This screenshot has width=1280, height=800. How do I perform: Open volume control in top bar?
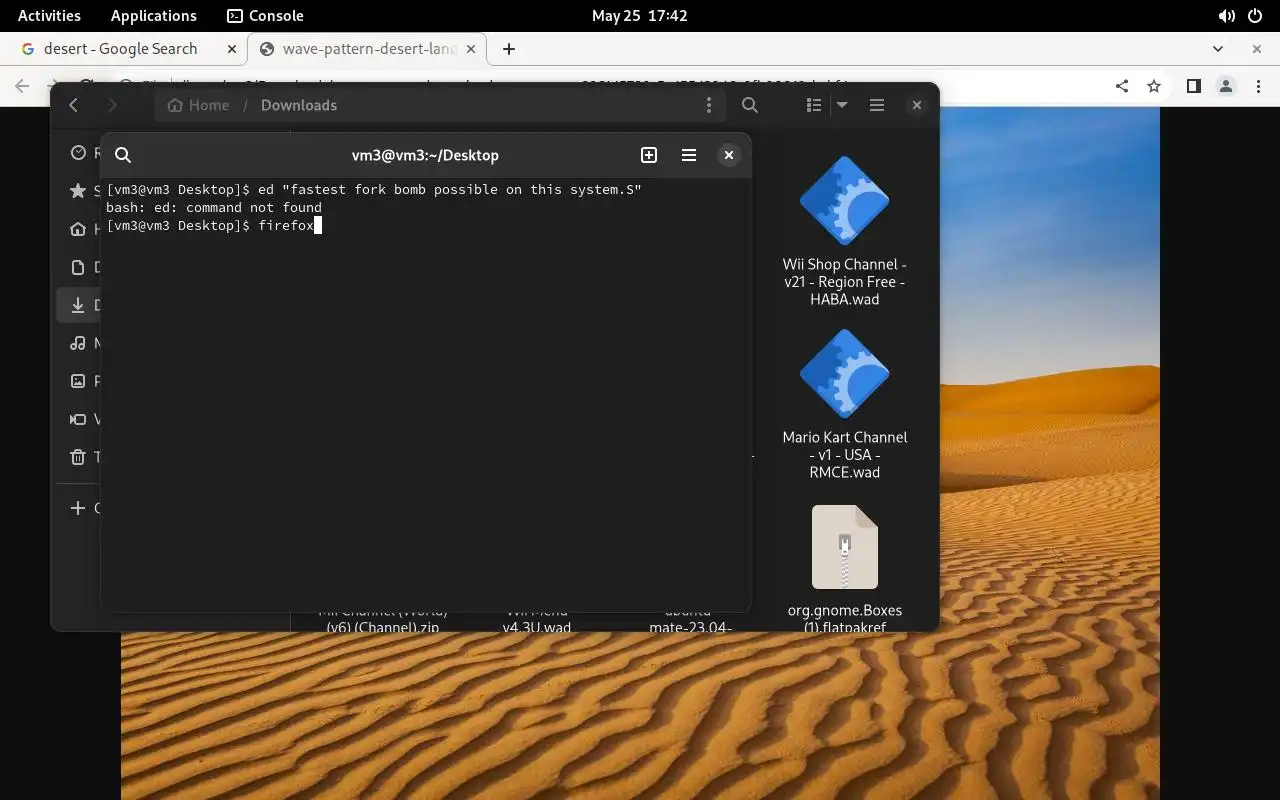click(x=1226, y=16)
